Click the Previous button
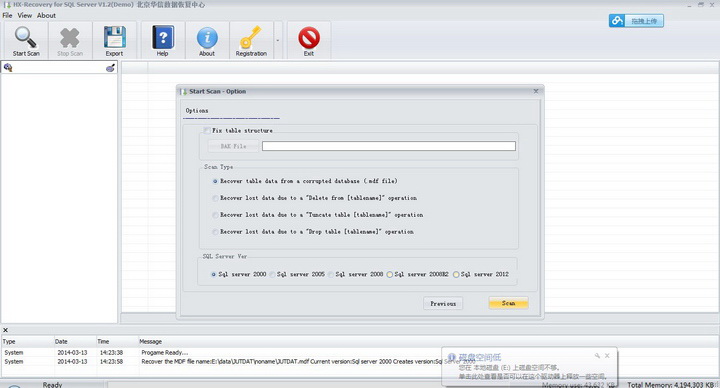720x388 pixels. click(443, 304)
